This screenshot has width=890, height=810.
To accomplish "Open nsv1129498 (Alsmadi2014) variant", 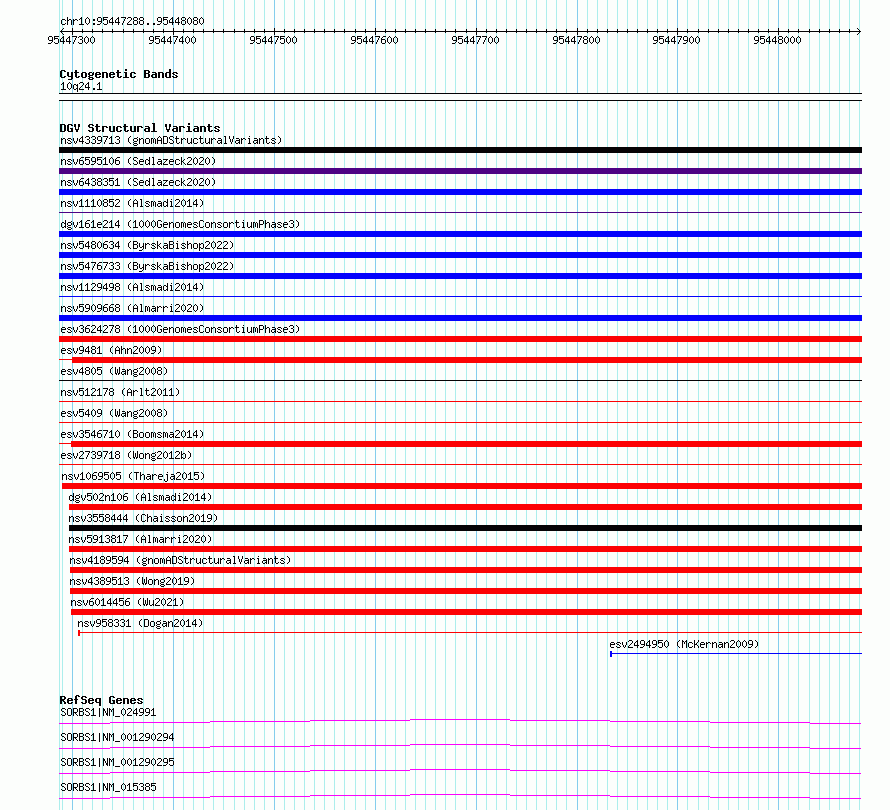I will tap(132, 287).
